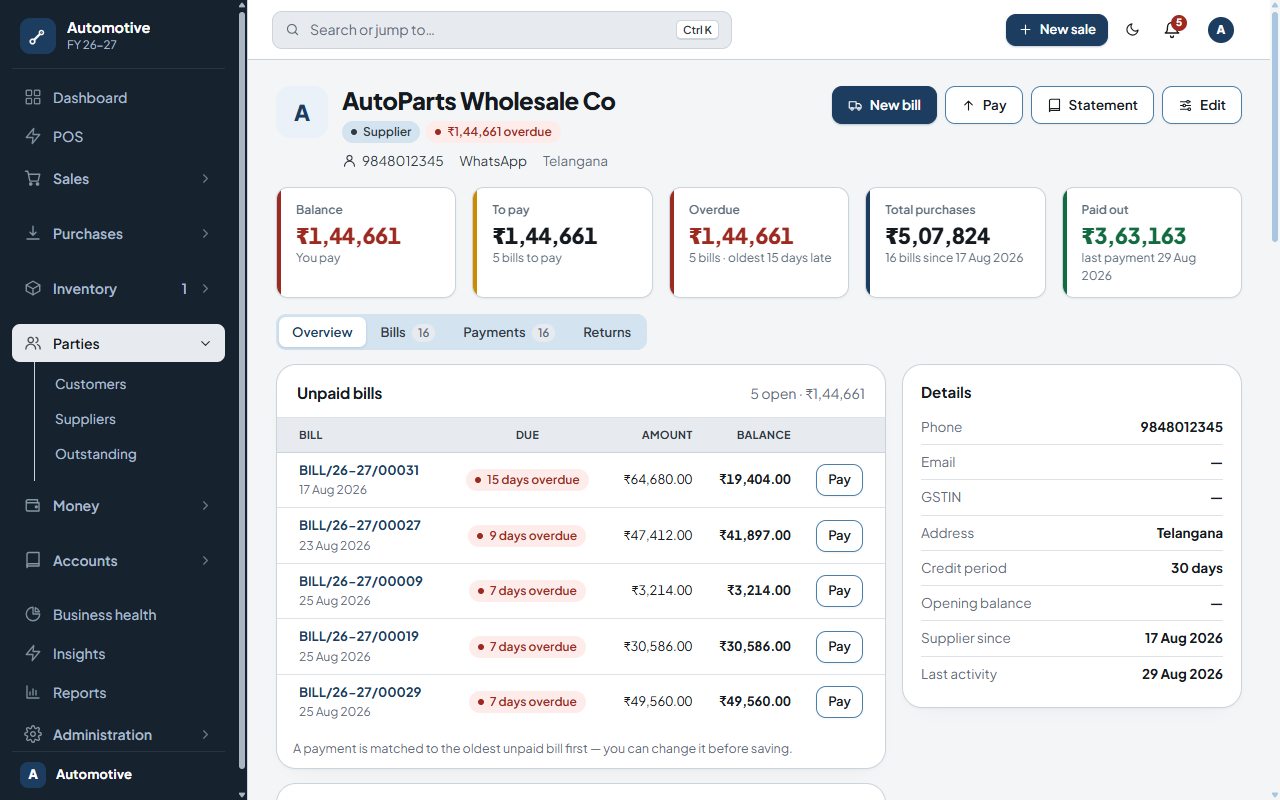The image size is (1280, 800).
Task: Click the Money wallet icon
Action: pyautogui.click(x=33, y=506)
